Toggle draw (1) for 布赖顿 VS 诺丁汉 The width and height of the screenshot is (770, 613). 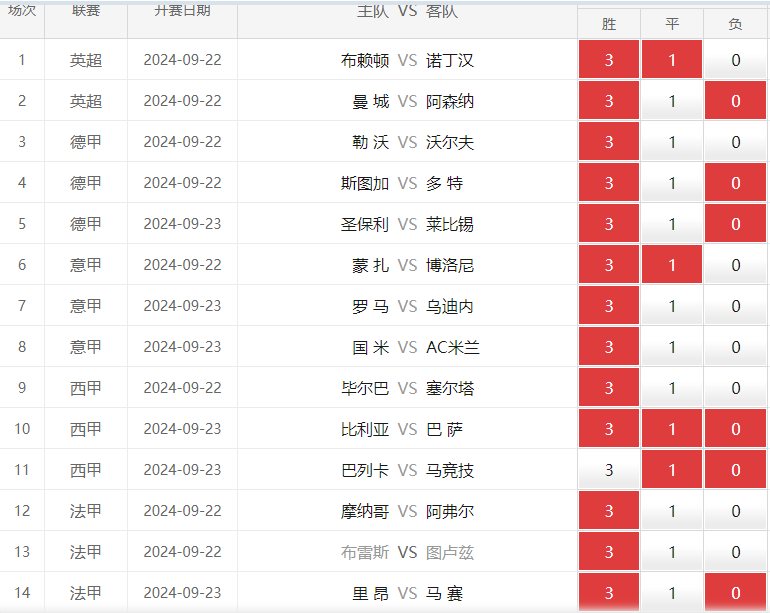pos(672,60)
